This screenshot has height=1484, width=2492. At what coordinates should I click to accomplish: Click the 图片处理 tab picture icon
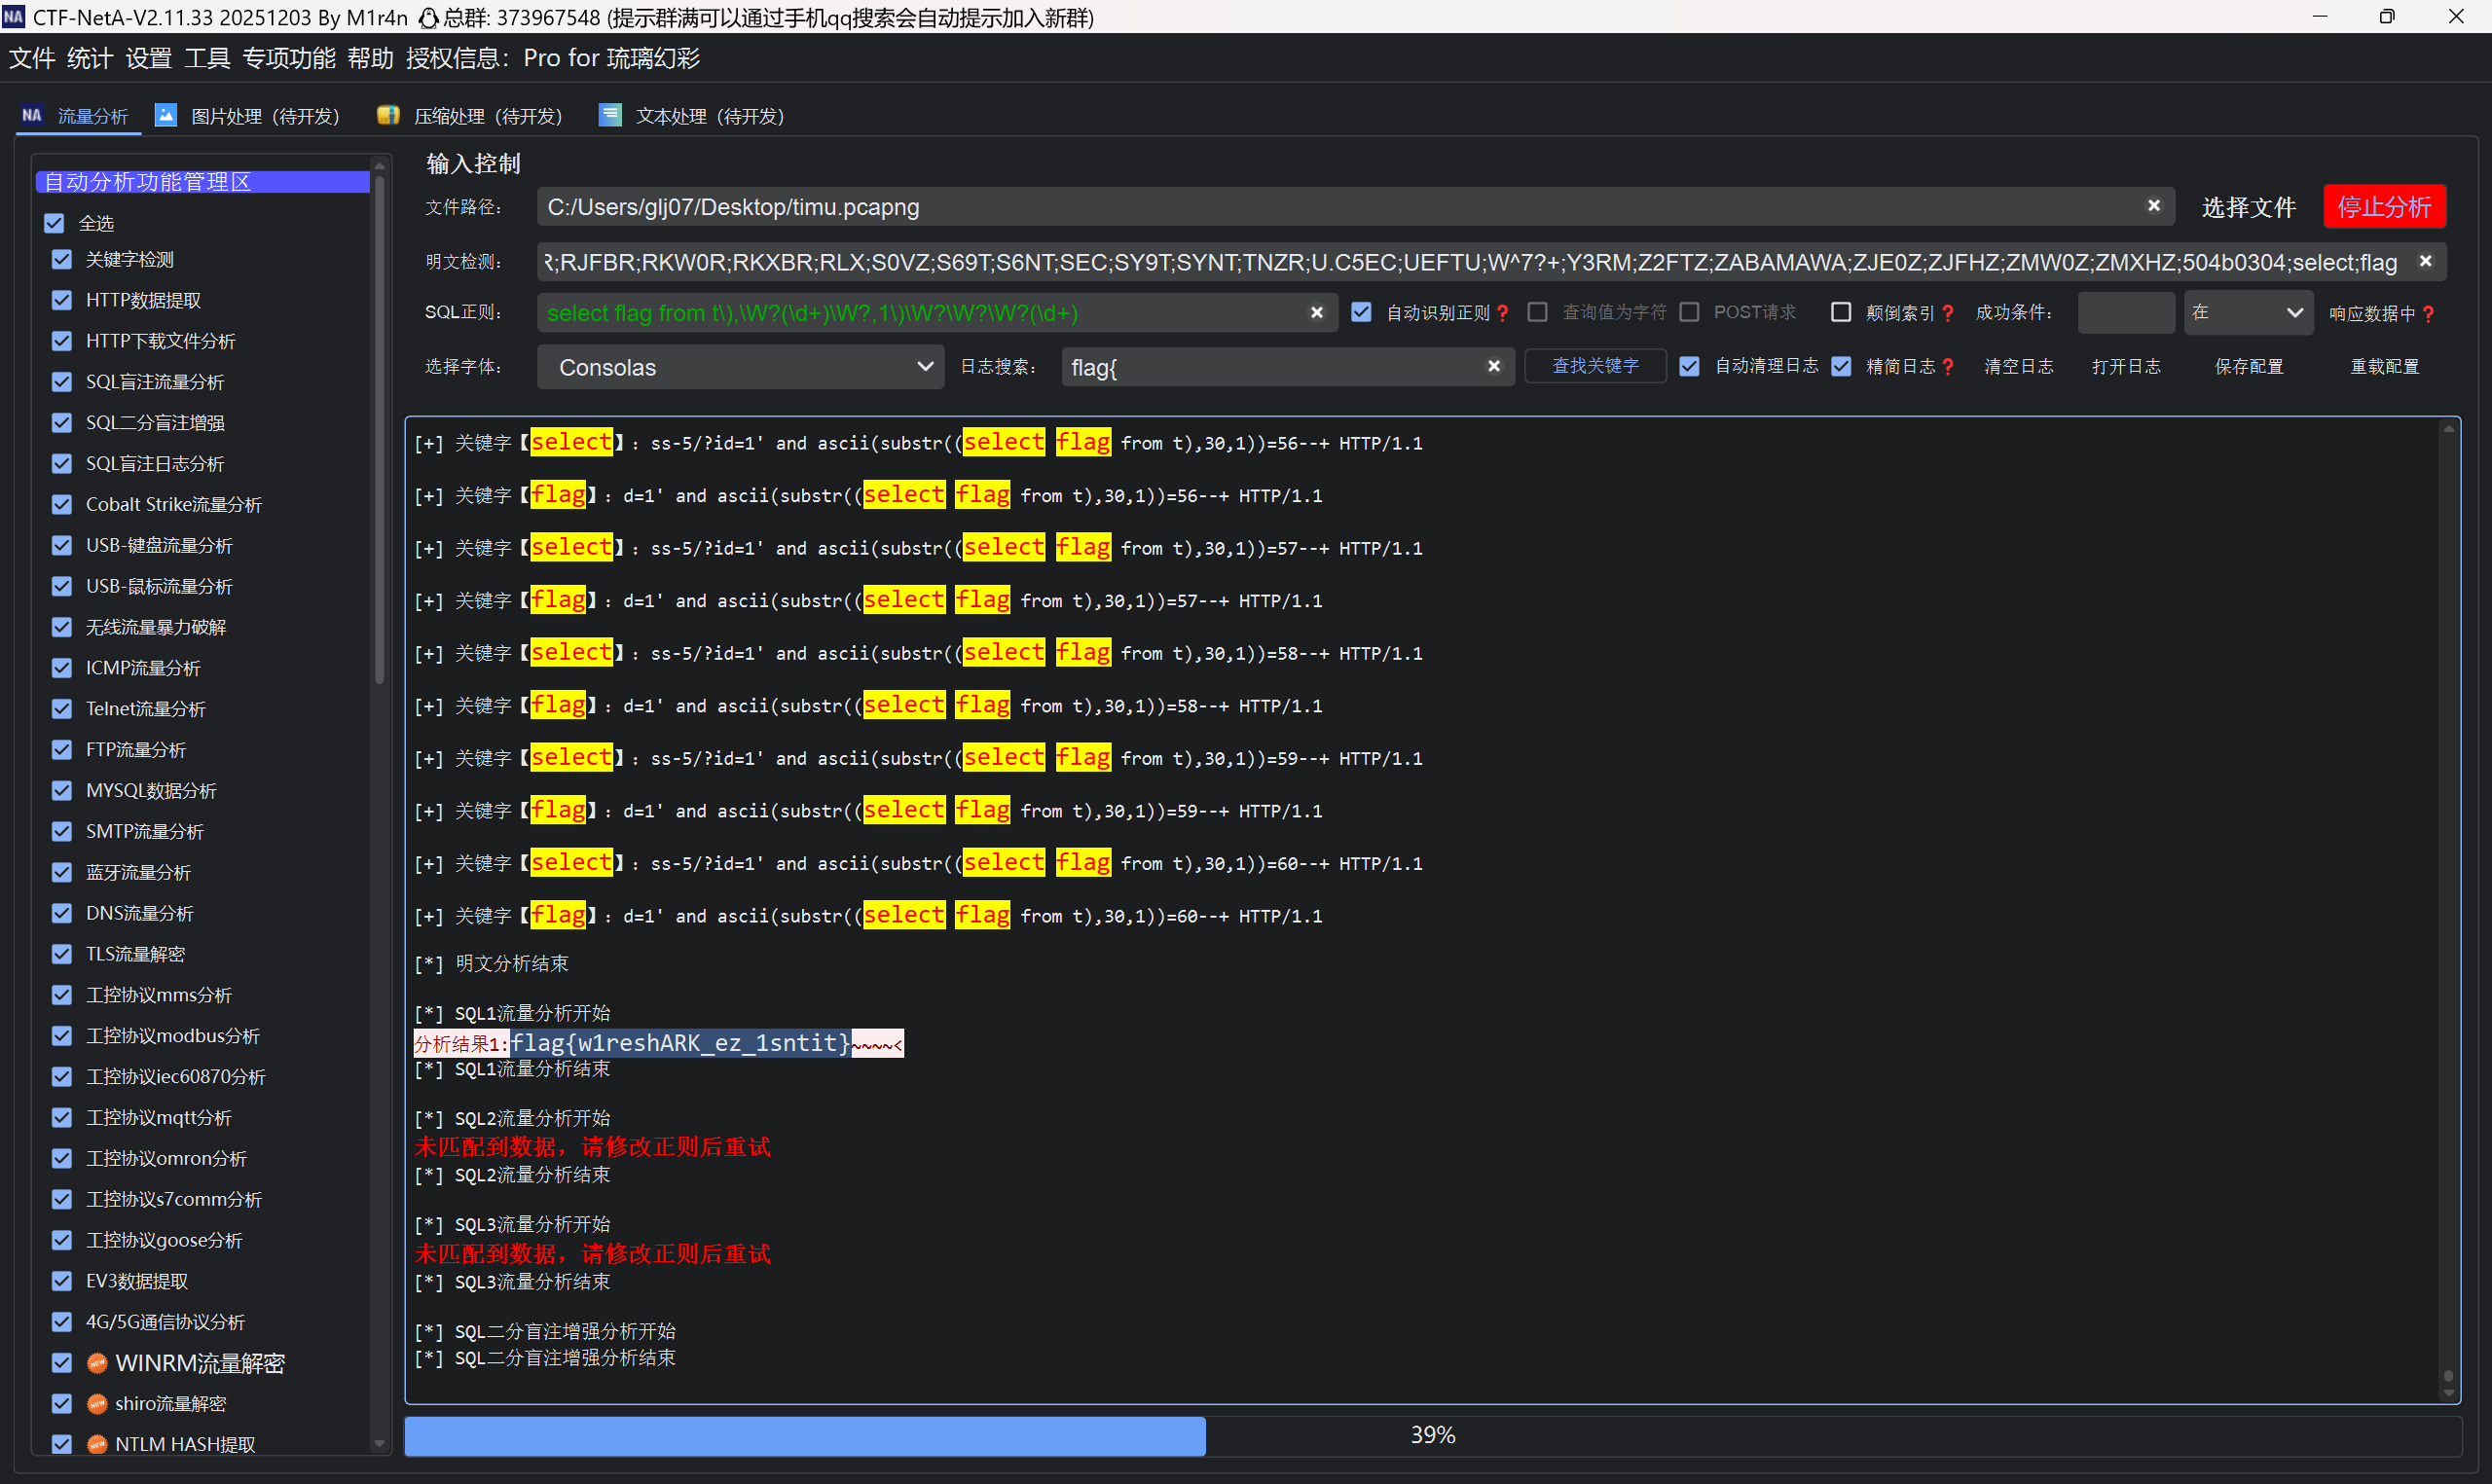coord(166,115)
